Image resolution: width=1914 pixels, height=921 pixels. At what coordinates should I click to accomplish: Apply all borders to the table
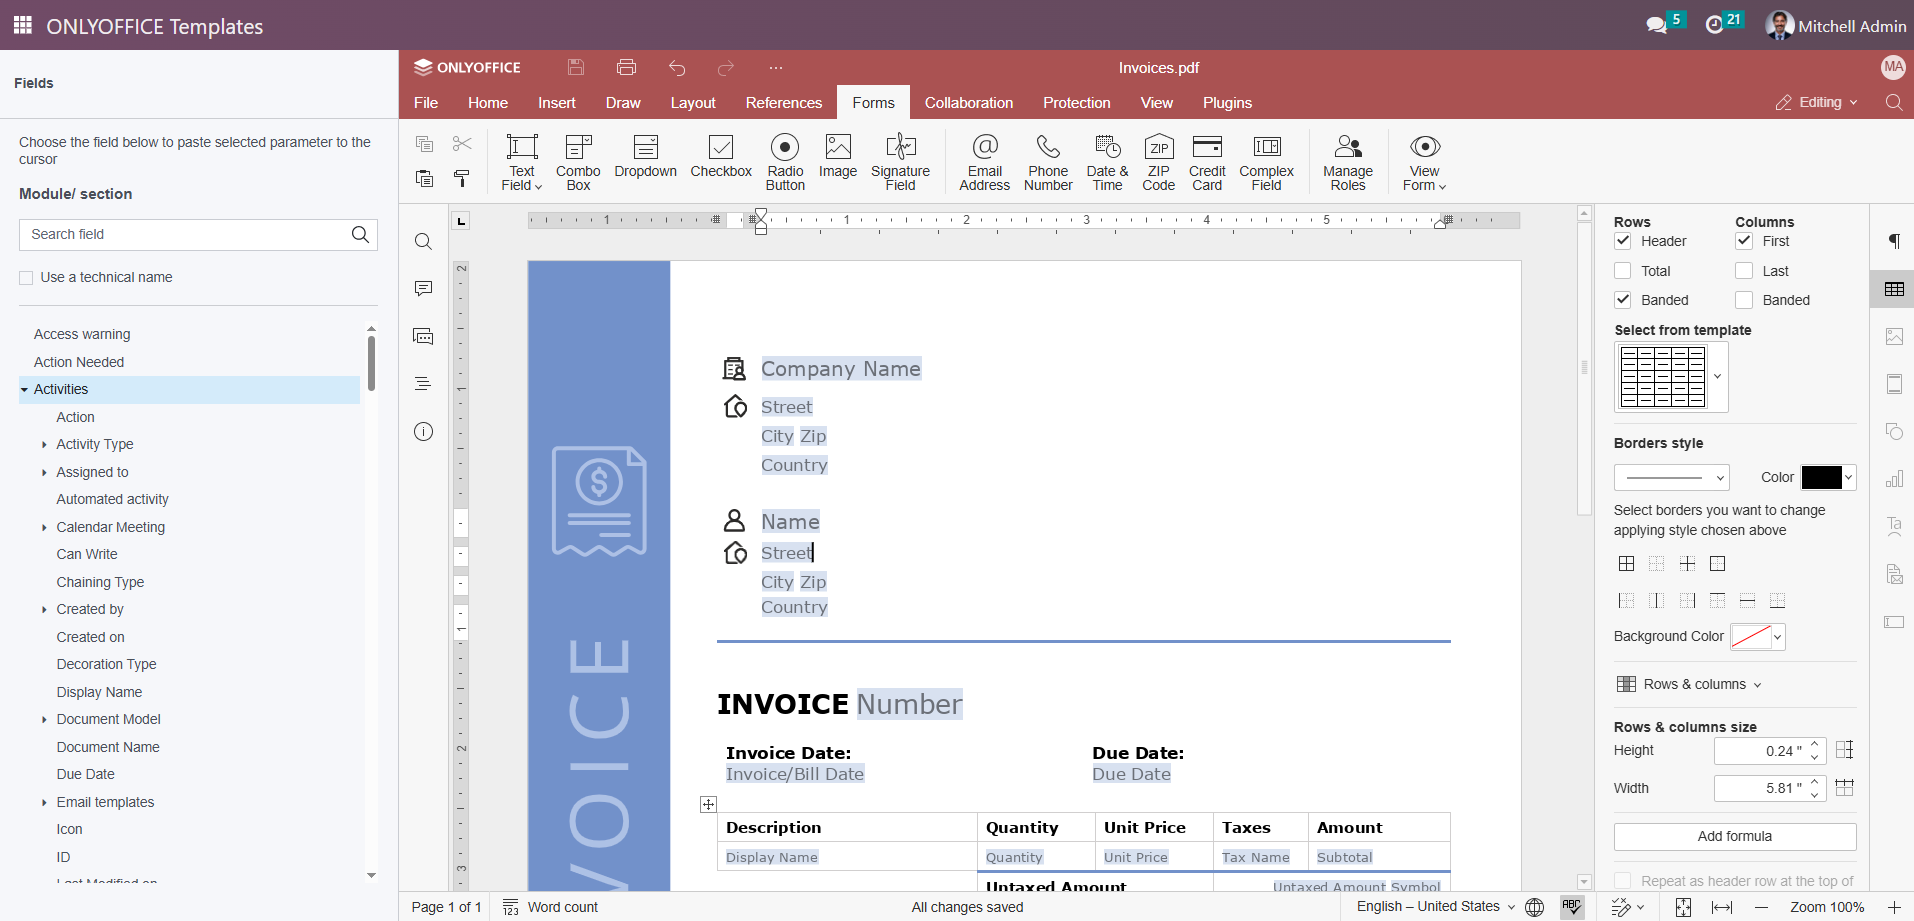click(1627, 564)
